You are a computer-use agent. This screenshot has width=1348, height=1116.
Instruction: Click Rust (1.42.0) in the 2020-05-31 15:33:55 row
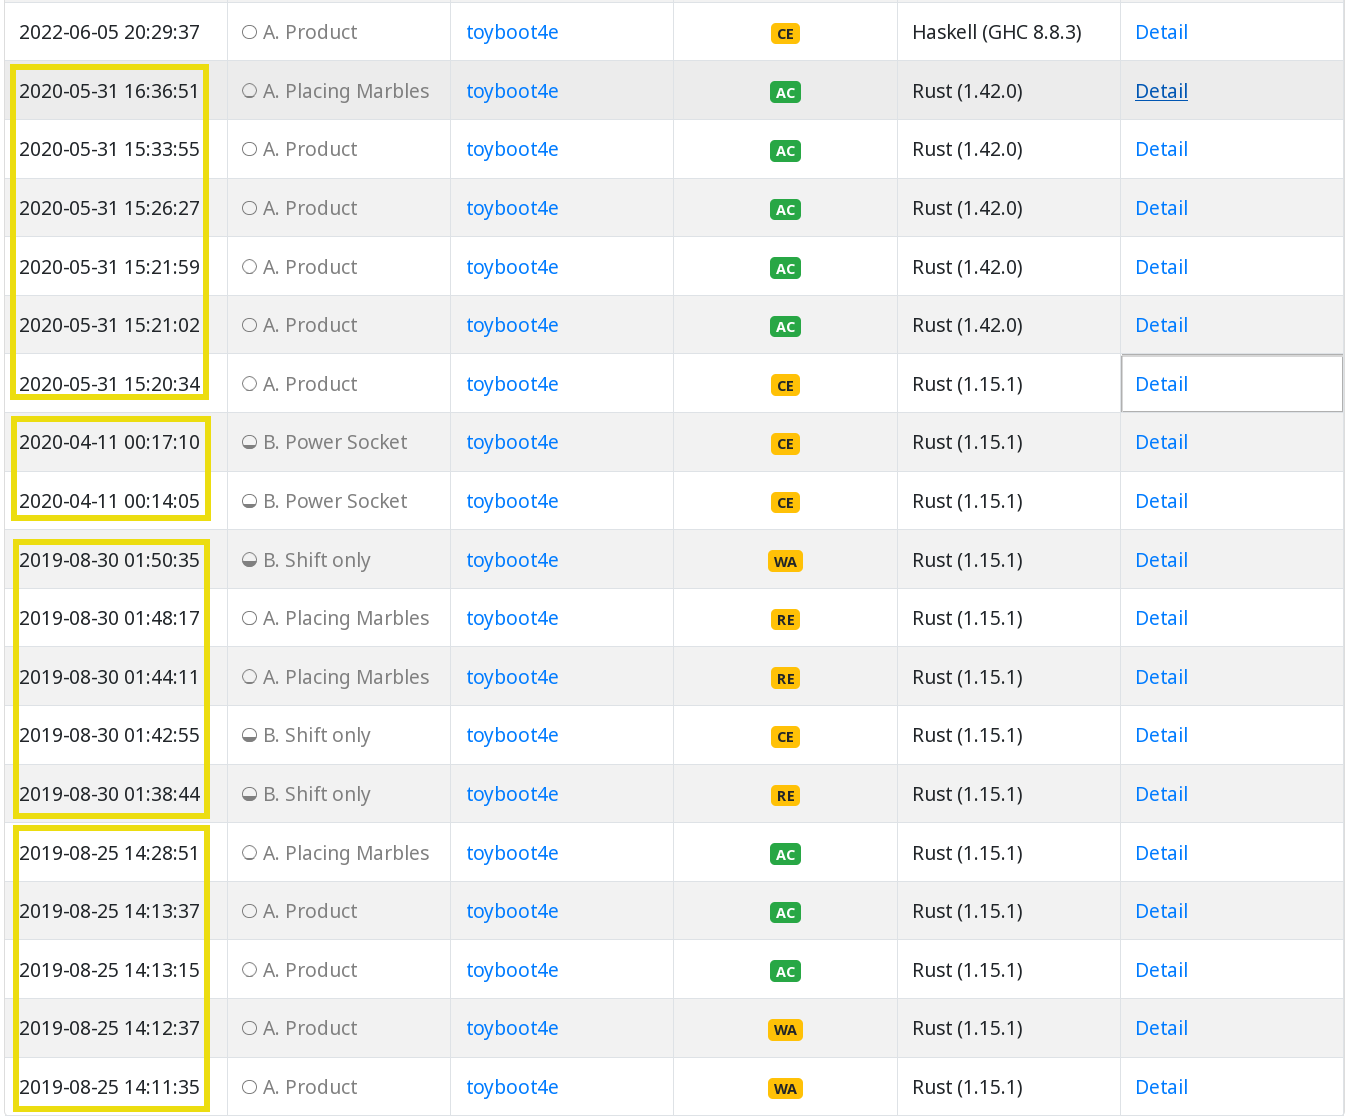click(x=967, y=149)
